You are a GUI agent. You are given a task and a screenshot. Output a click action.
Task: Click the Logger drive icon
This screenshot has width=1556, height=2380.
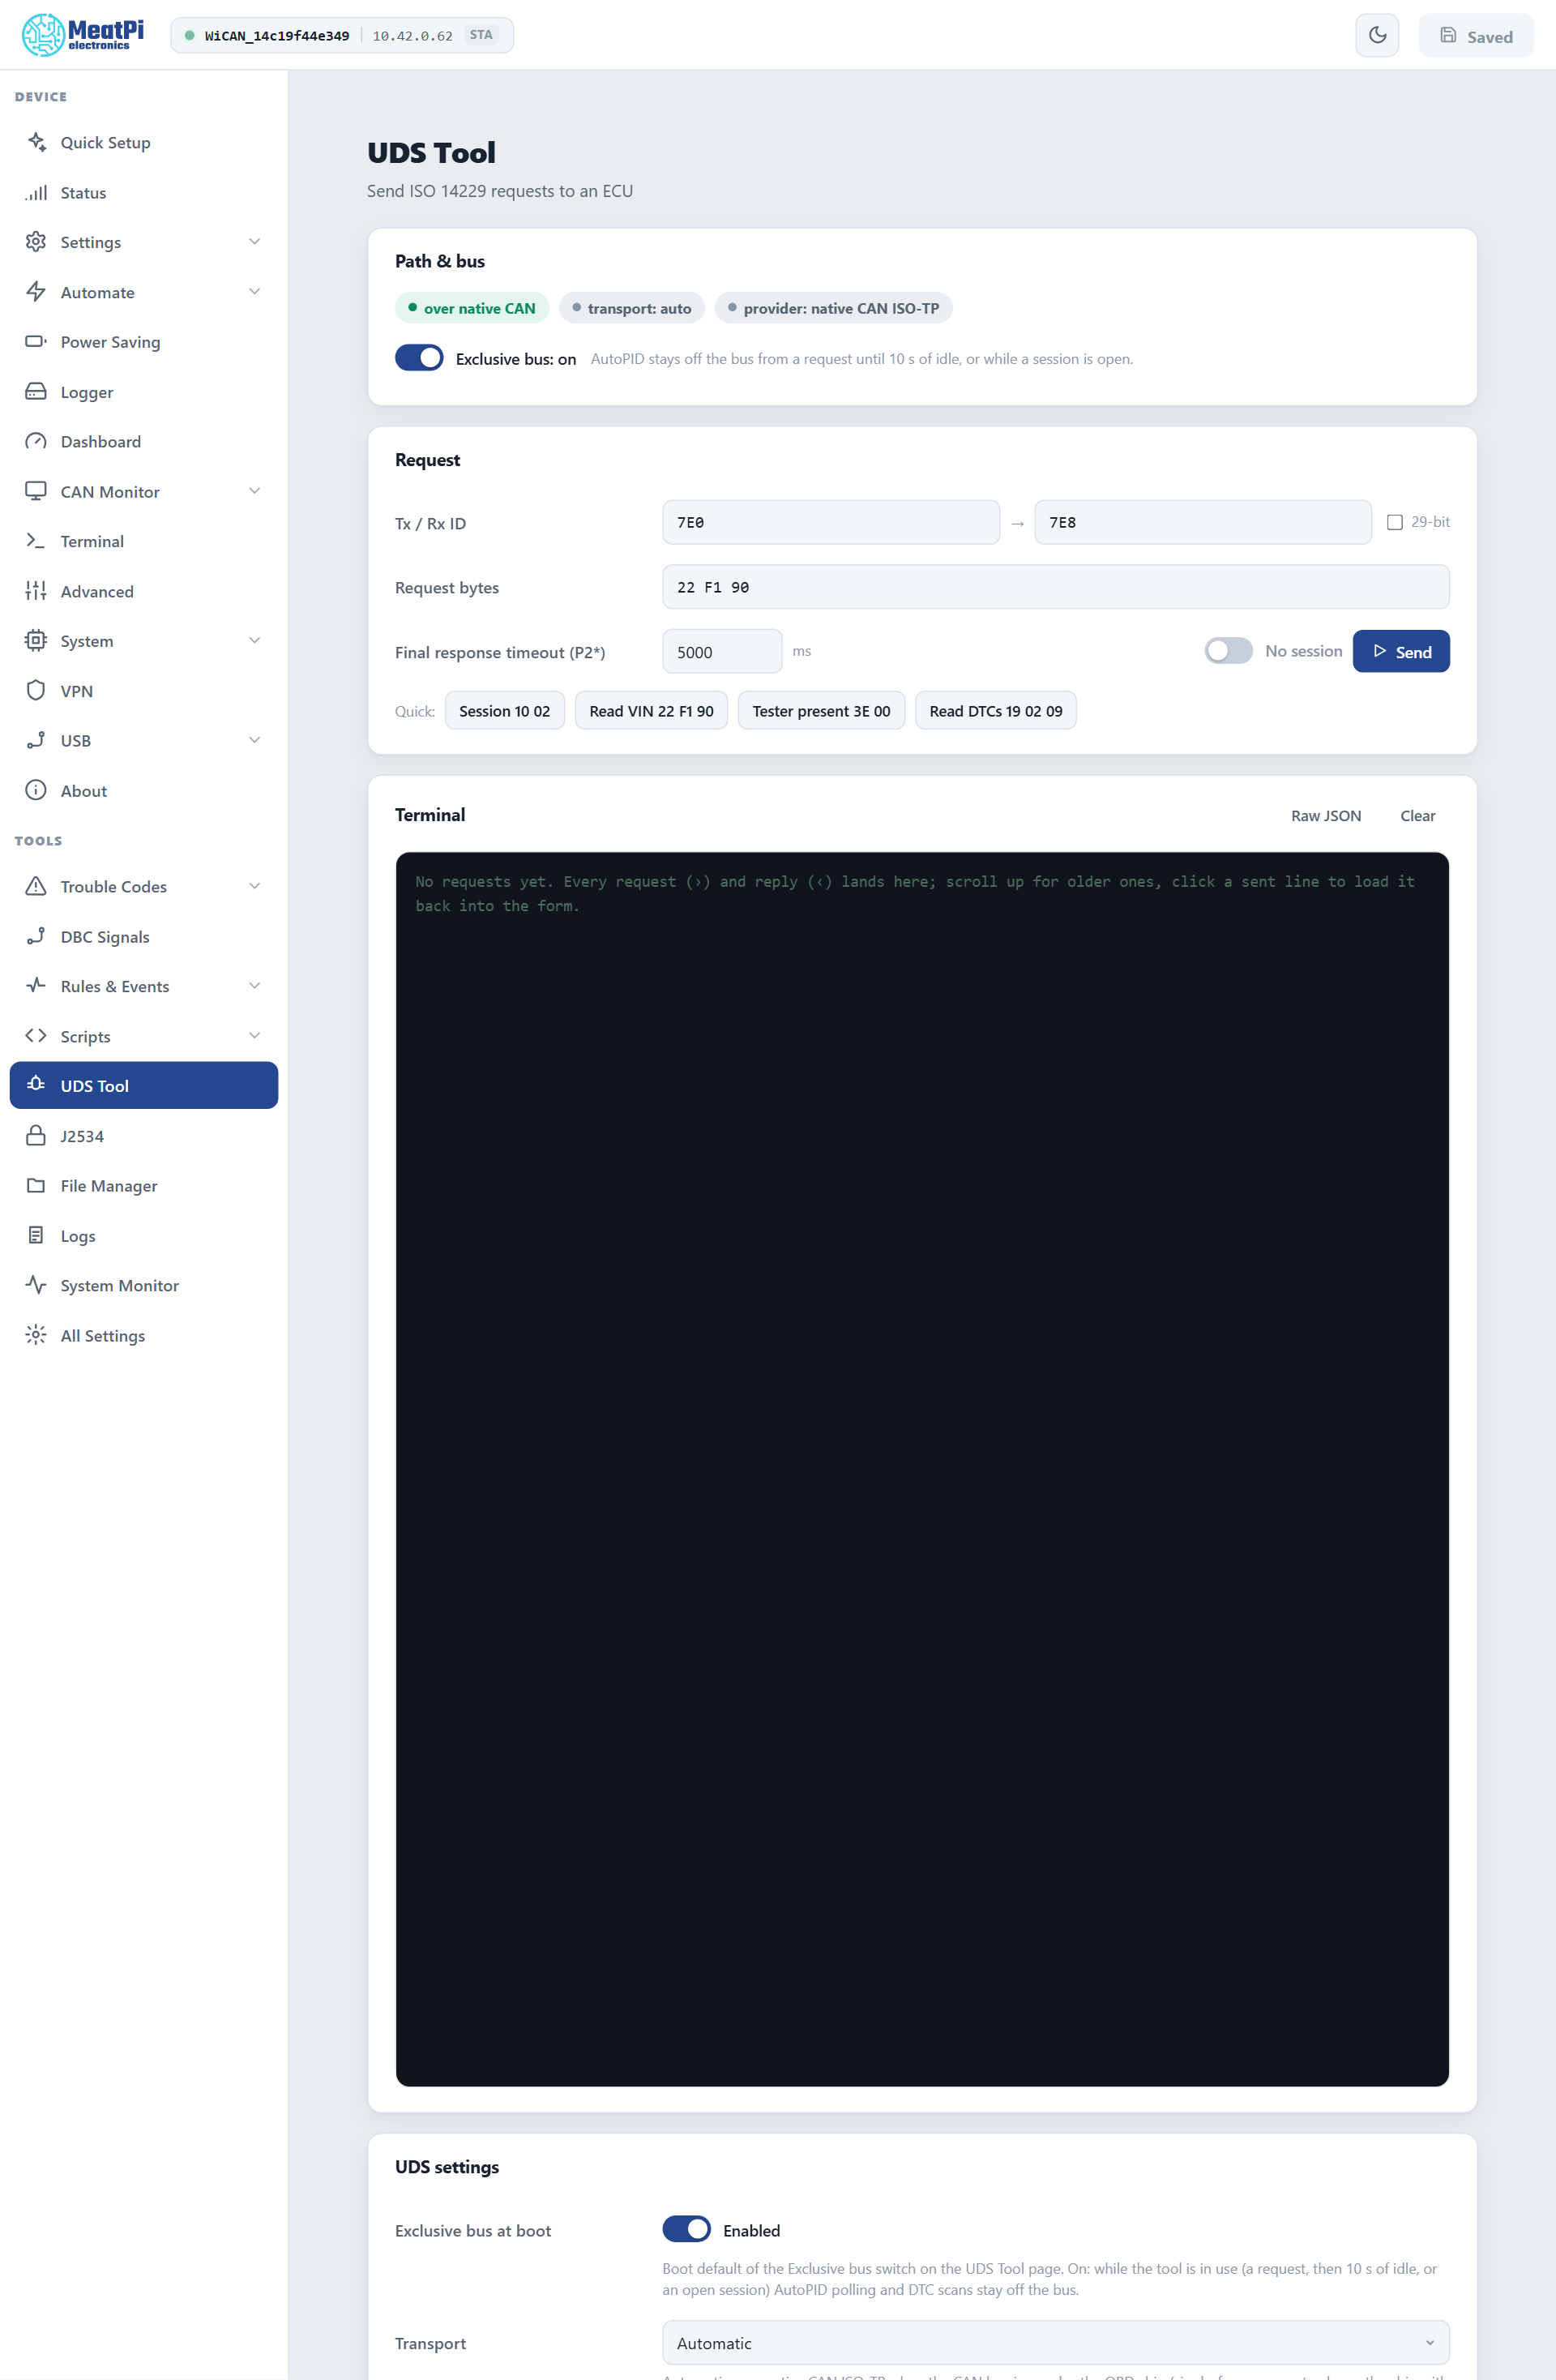pyautogui.click(x=36, y=392)
